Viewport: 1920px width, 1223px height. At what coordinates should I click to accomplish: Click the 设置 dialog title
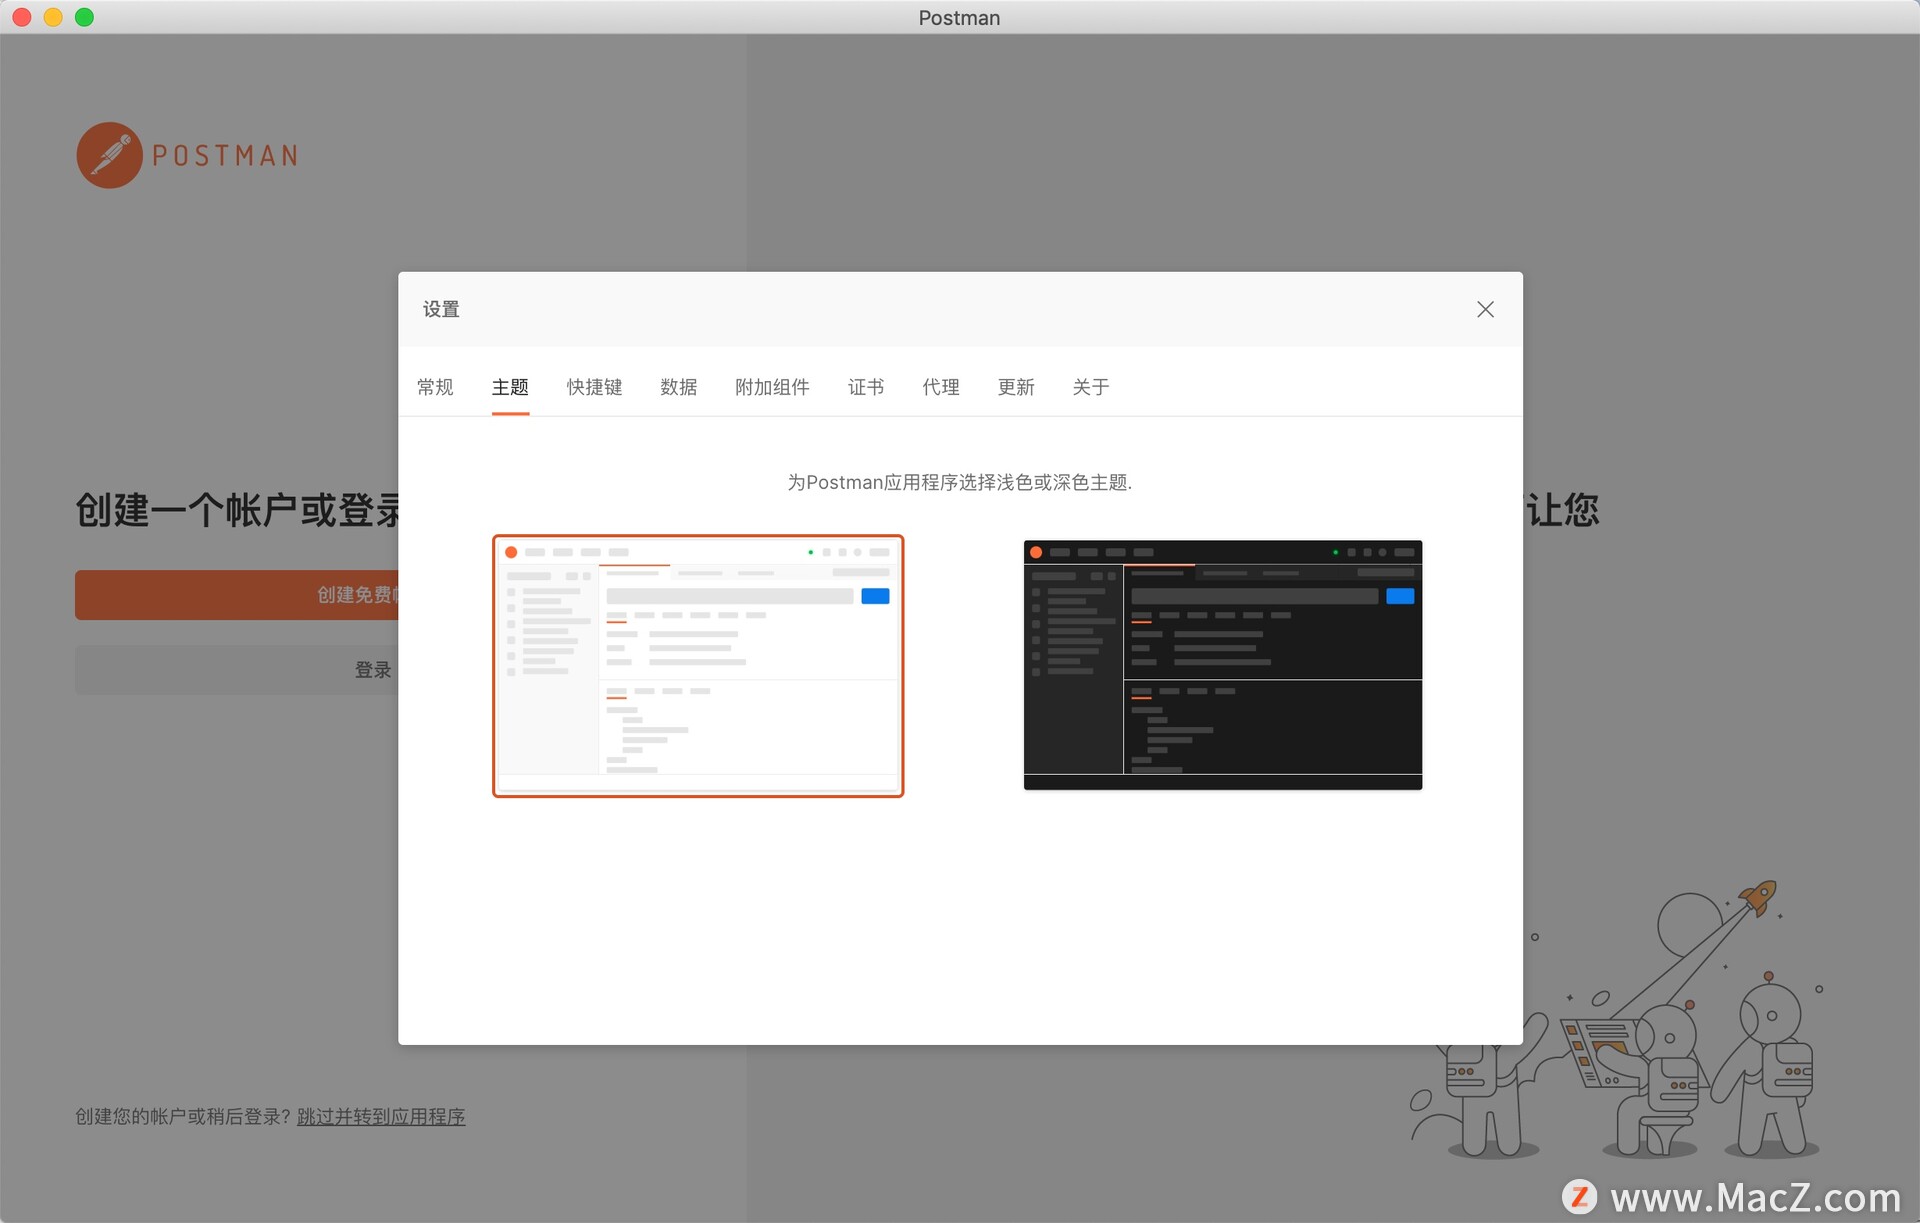click(x=441, y=309)
